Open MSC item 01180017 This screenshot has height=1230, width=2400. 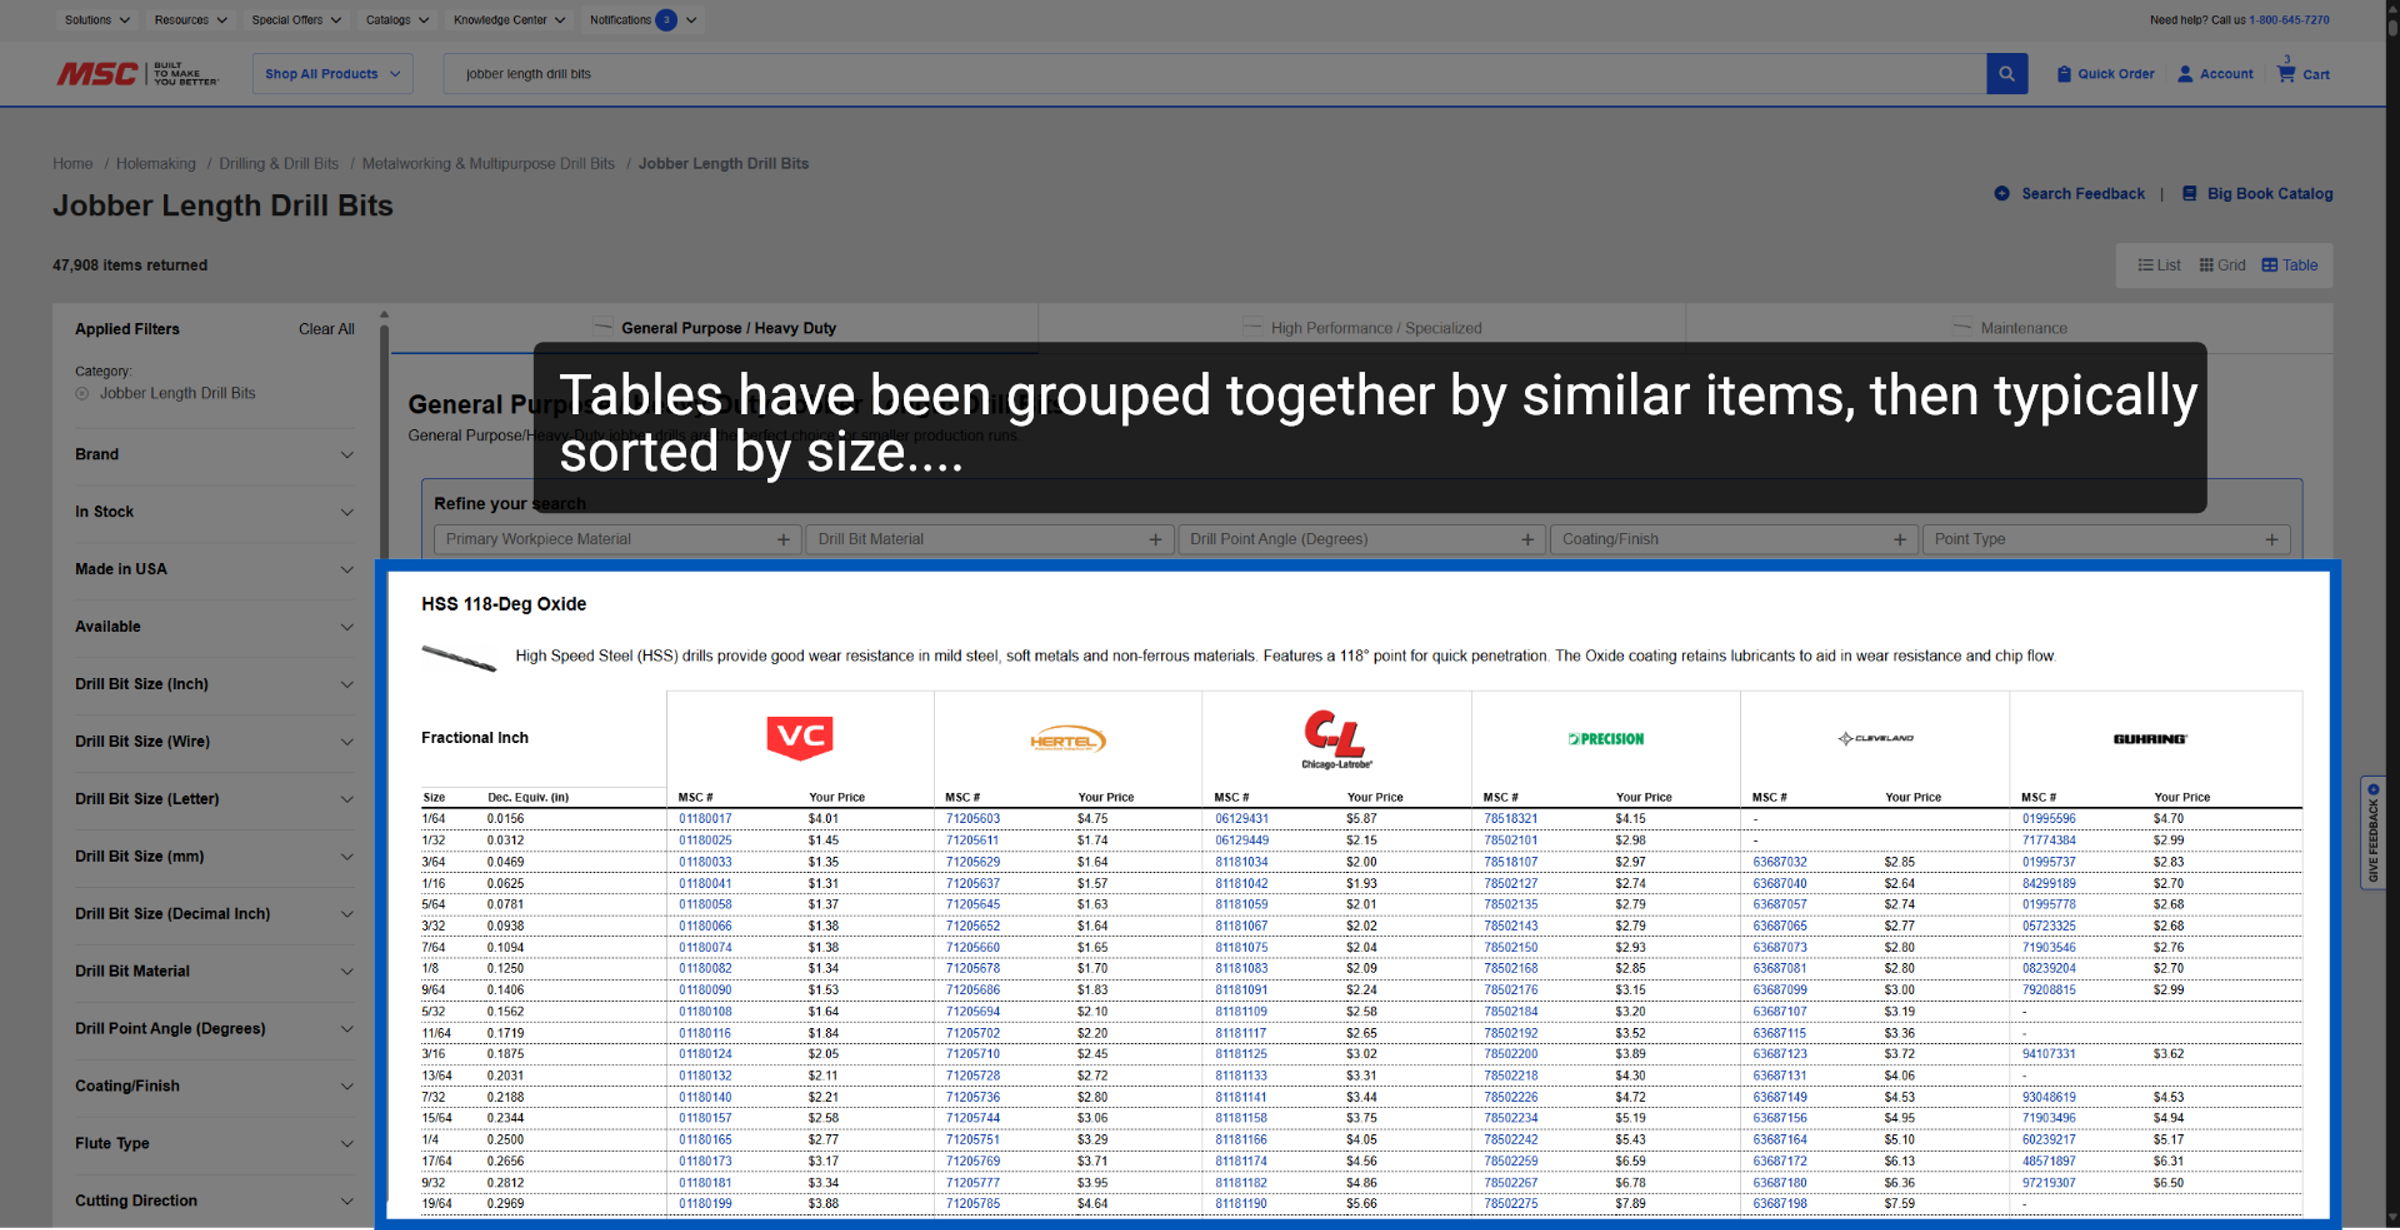[705, 819]
